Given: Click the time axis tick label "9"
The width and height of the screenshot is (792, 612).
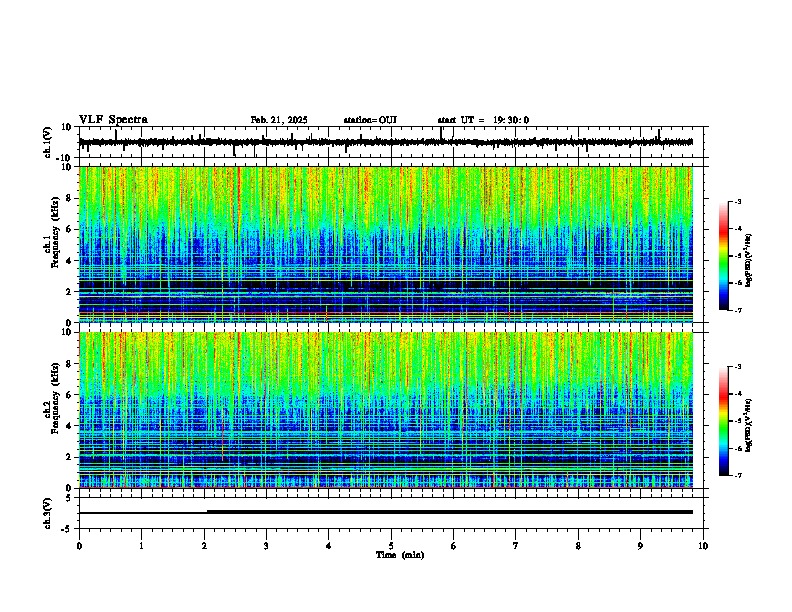Looking at the screenshot, I should (x=640, y=546).
